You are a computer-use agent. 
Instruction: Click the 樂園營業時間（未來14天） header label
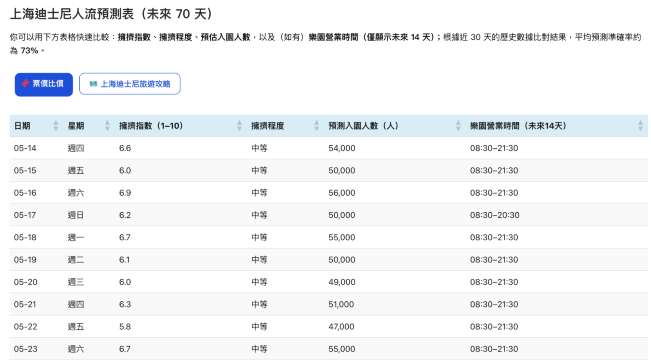coord(518,126)
